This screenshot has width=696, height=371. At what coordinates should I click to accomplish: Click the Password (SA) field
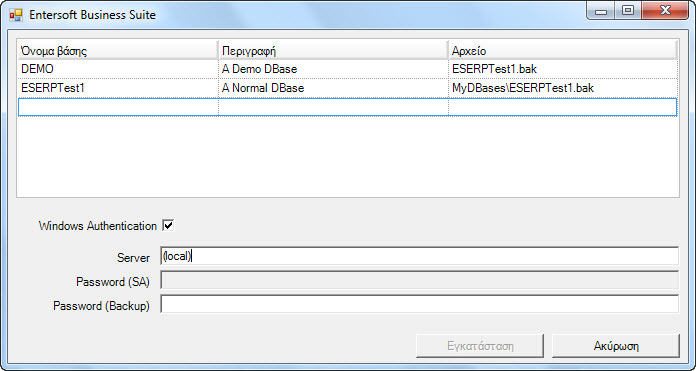pyautogui.click(x=419, y=281)
